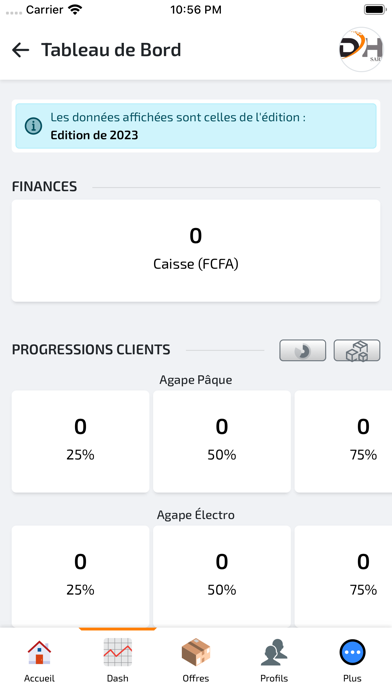Screen dimensions: 392x696
Task: Tap the Caisse (FCFA) finance card
Action: click(196, 251)
